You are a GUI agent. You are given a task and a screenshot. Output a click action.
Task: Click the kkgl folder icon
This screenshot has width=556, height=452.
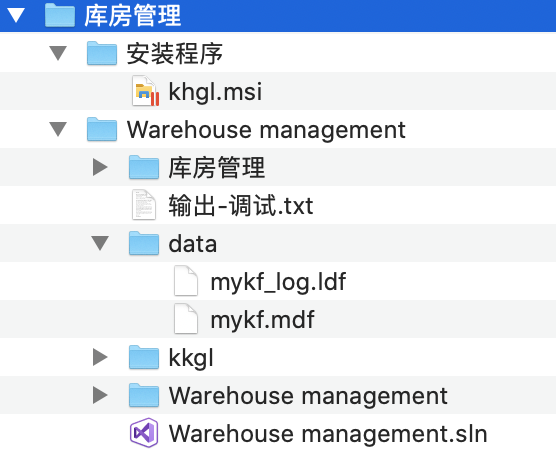(144, 357)
